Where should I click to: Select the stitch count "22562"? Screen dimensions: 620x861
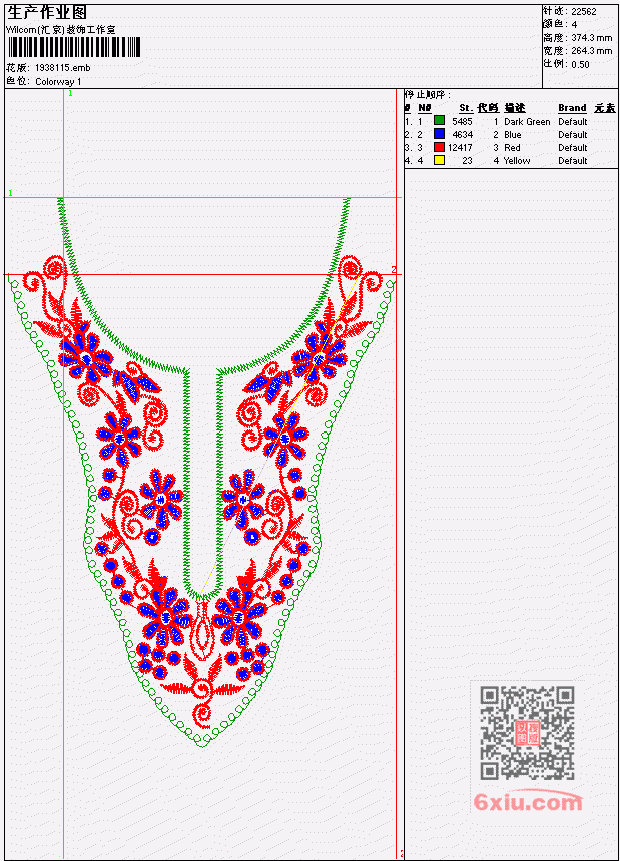pyautogui.click(x=584, y=12)
